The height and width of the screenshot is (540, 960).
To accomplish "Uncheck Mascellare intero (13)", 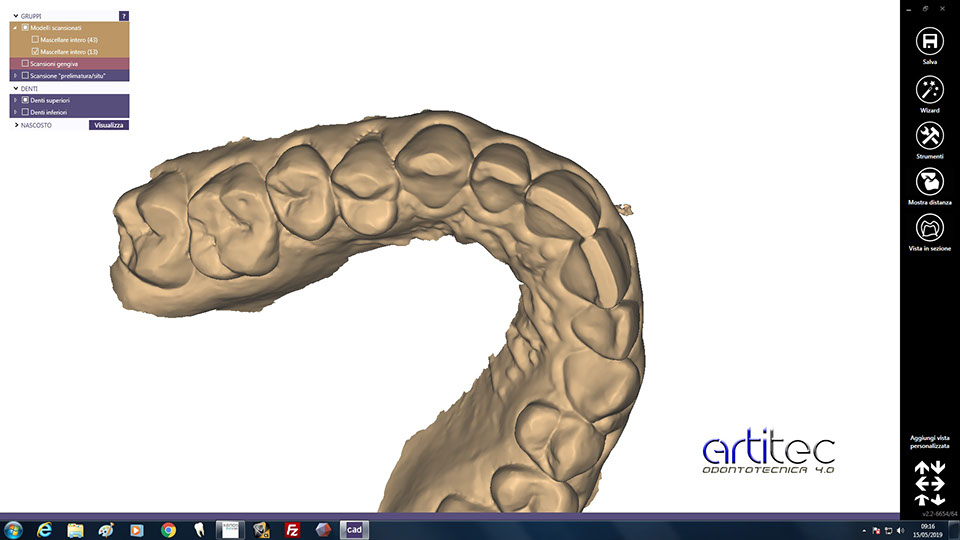I will coord(36,51).
